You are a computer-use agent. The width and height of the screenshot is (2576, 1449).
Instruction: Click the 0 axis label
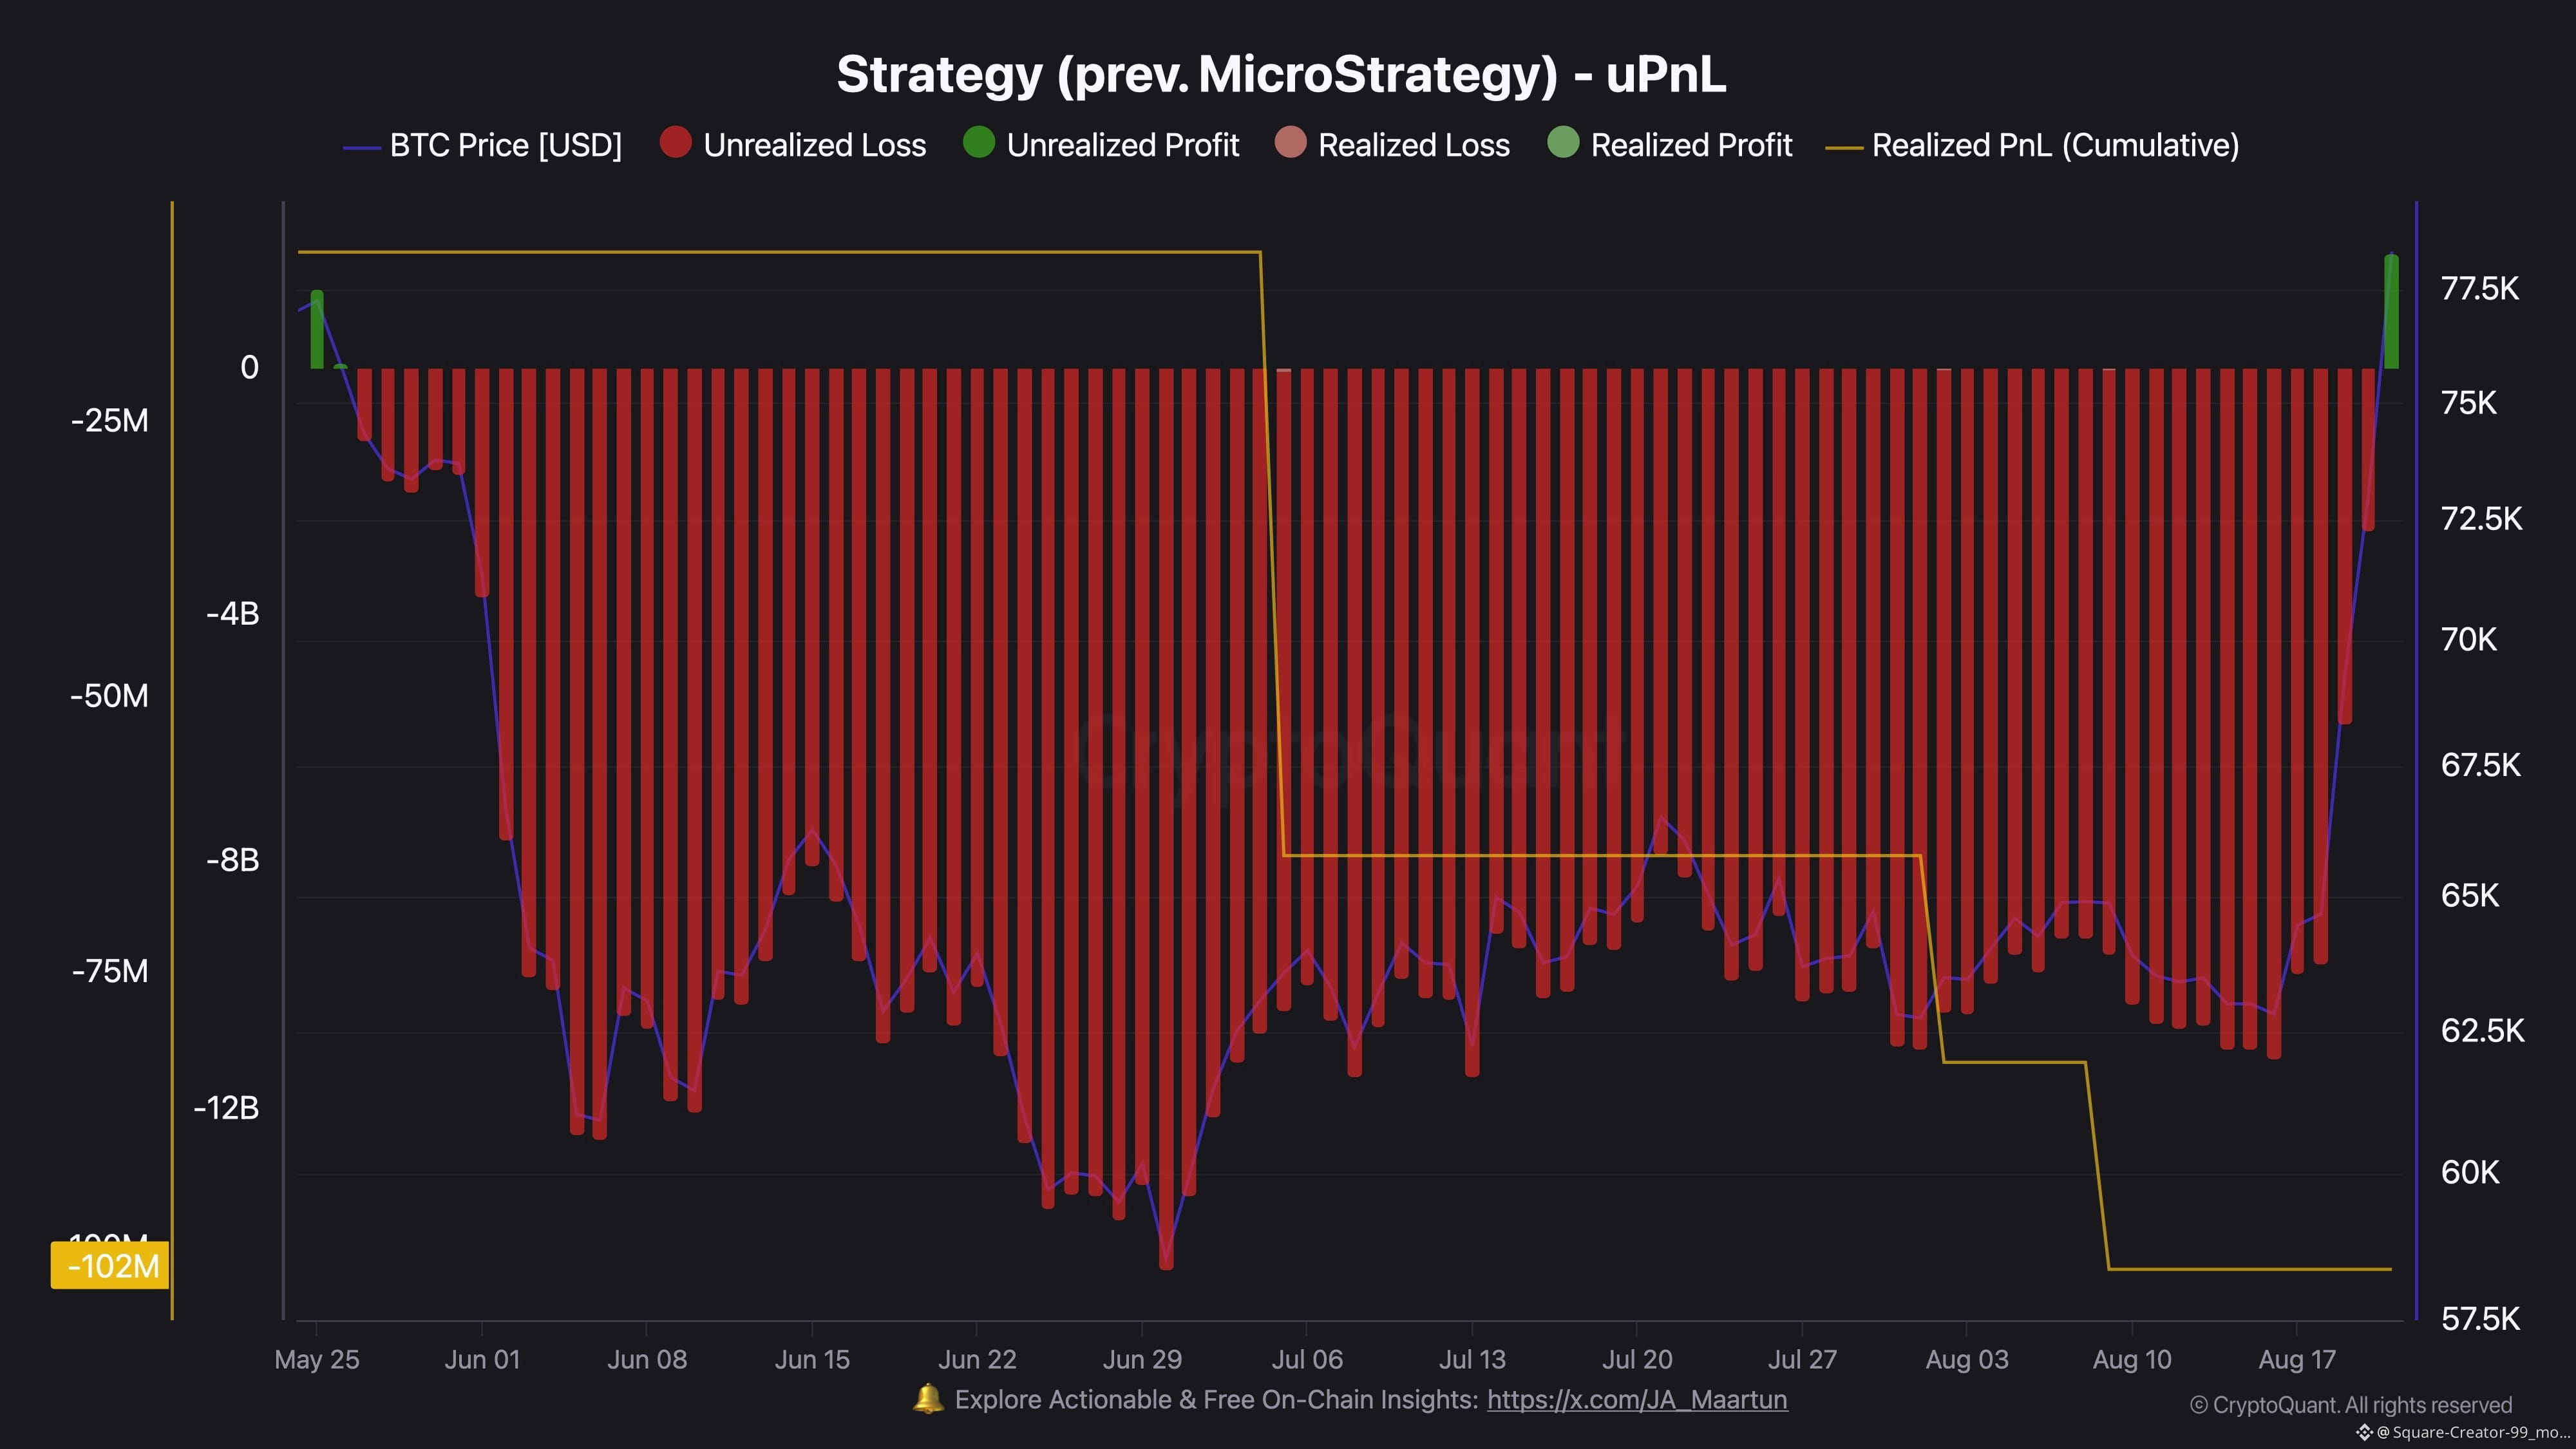249,368
